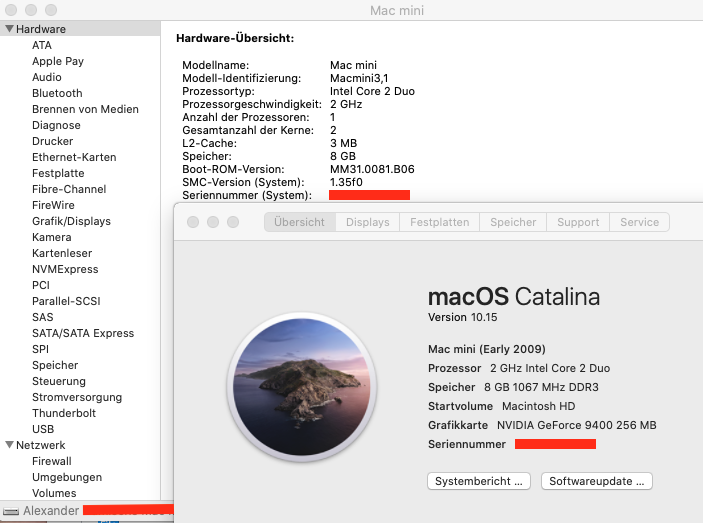Screen dimensions: 703x523
Task: Select Apple Pay in the sidebar
Action: point(58,61)
